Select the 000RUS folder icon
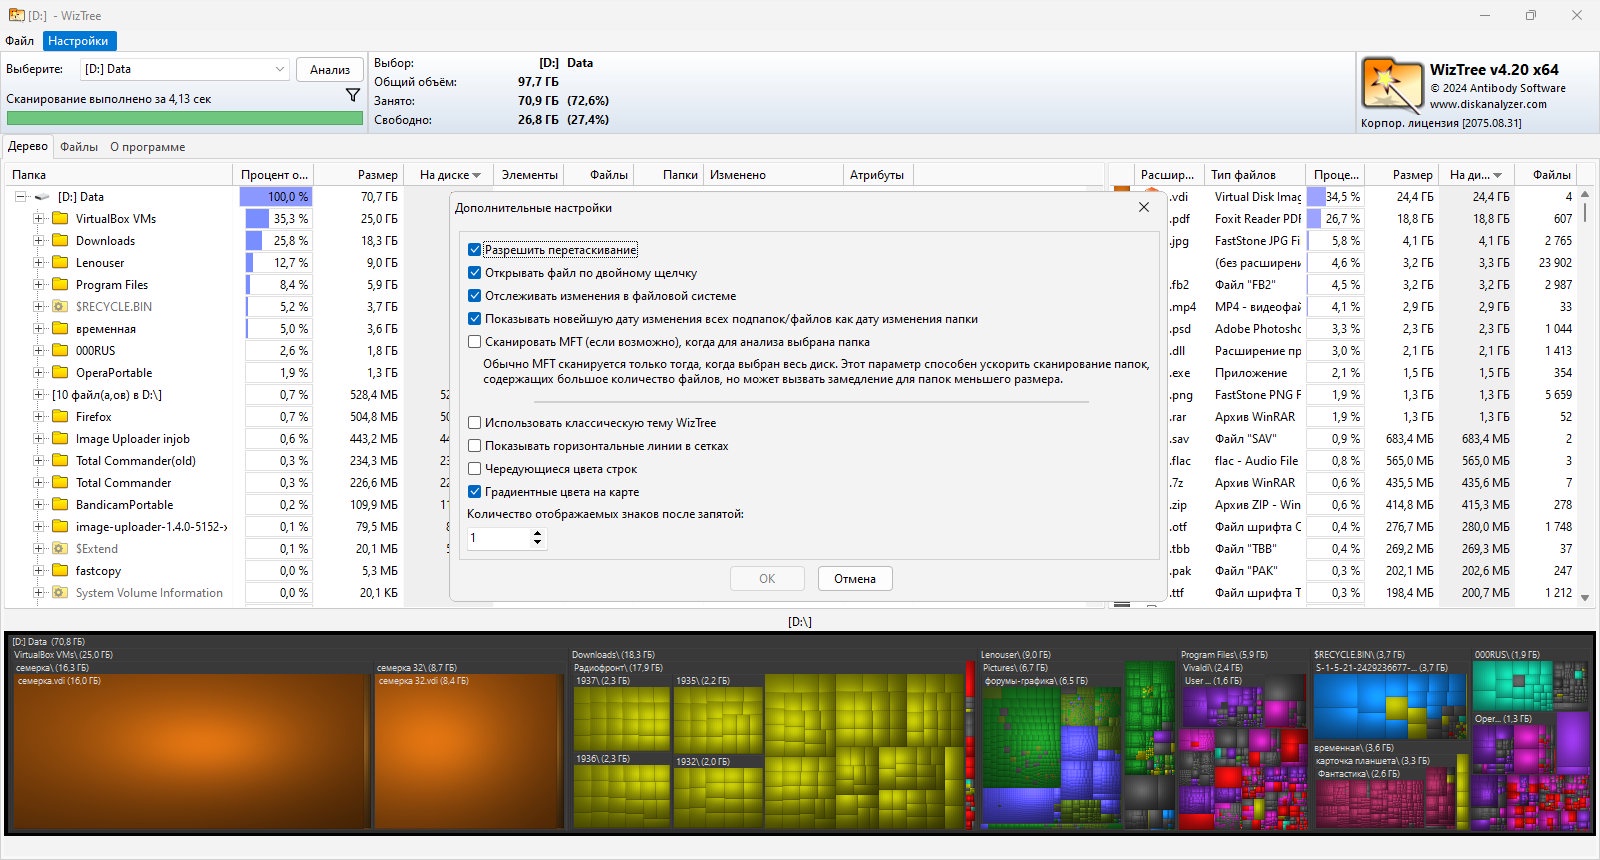 coord(60,350)
